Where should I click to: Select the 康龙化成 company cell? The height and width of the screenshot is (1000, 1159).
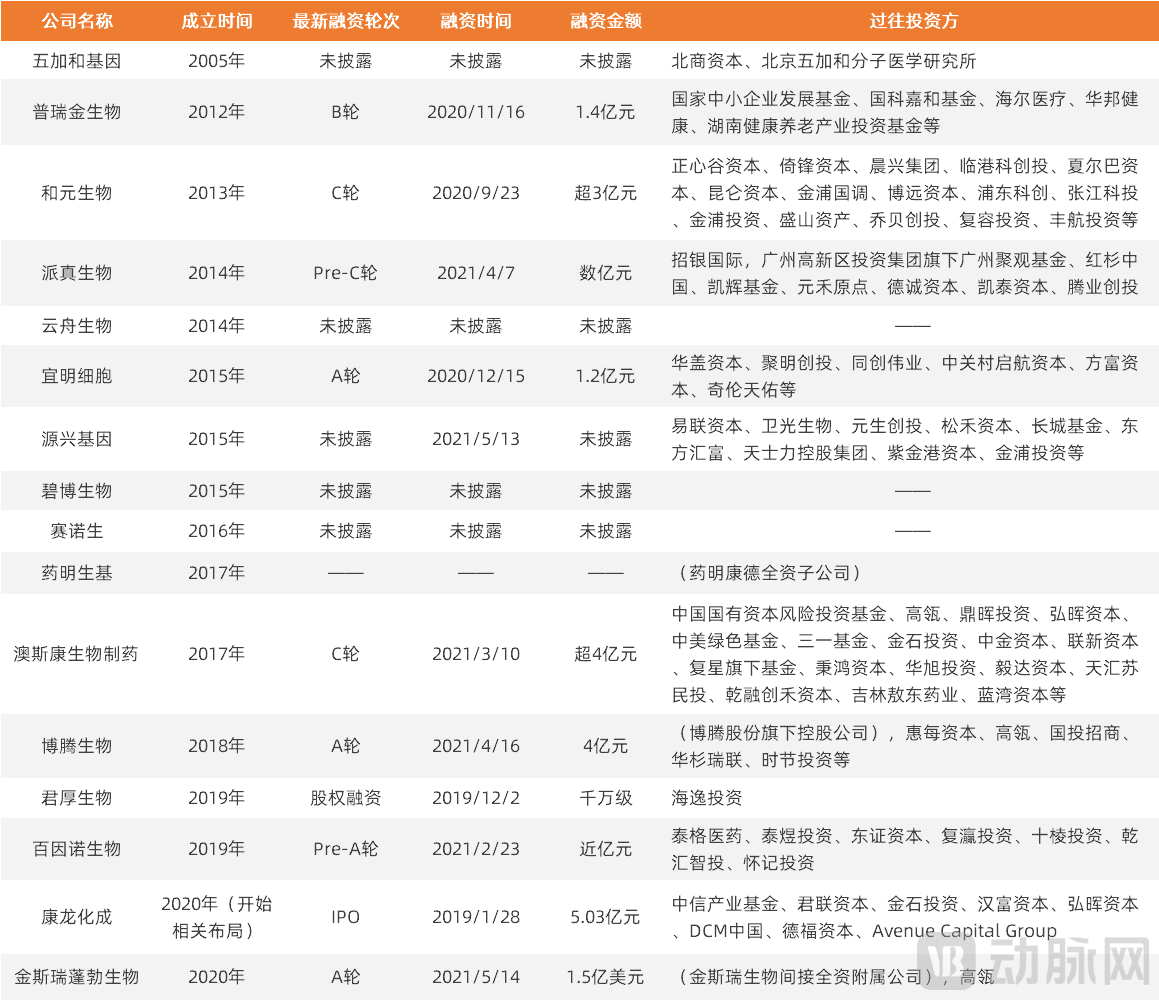(x=77, y=916)
